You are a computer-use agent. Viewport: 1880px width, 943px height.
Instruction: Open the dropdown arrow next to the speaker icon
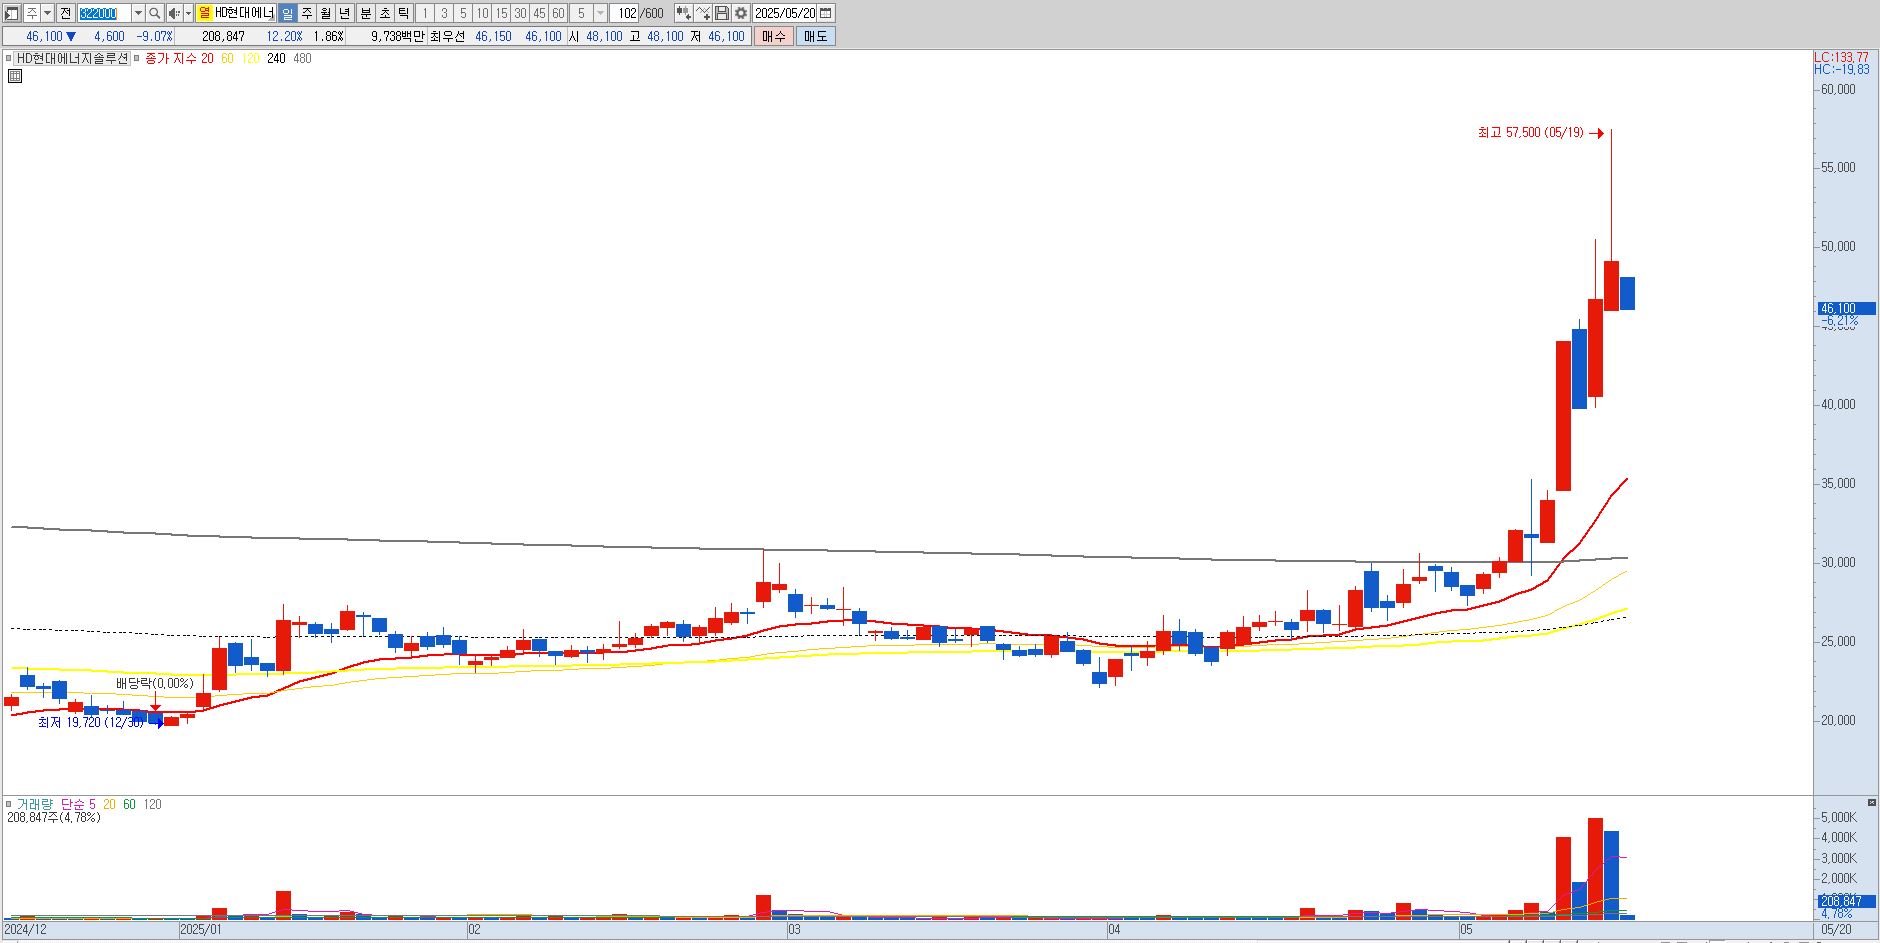pos(188,13)
